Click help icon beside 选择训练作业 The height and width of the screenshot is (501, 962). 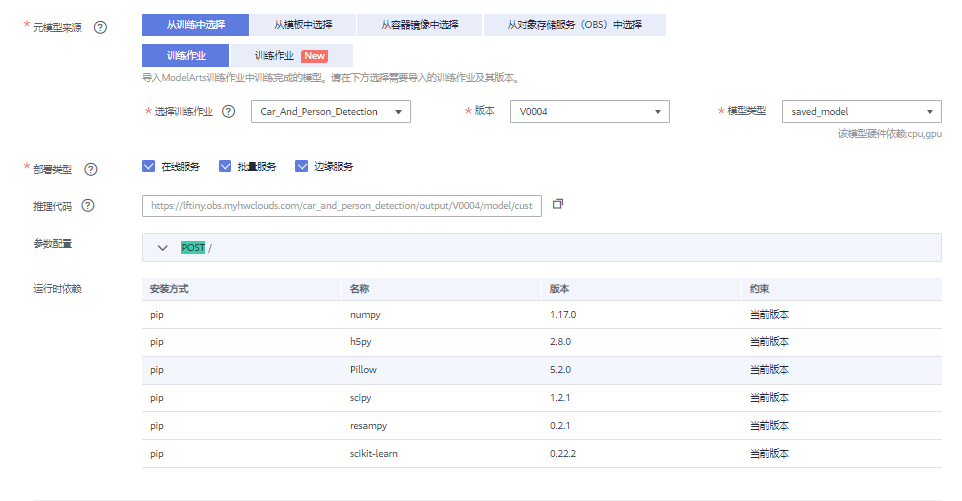[229, 112]
